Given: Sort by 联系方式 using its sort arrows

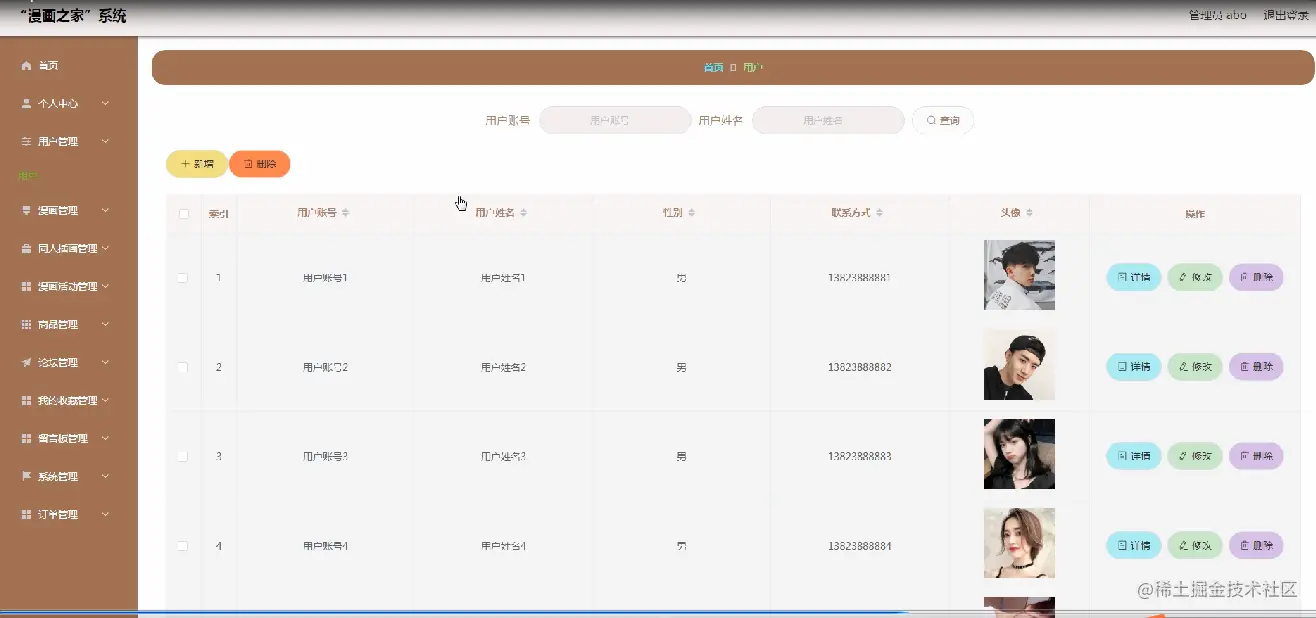Looking at the screenshot, I should point(879,213).
